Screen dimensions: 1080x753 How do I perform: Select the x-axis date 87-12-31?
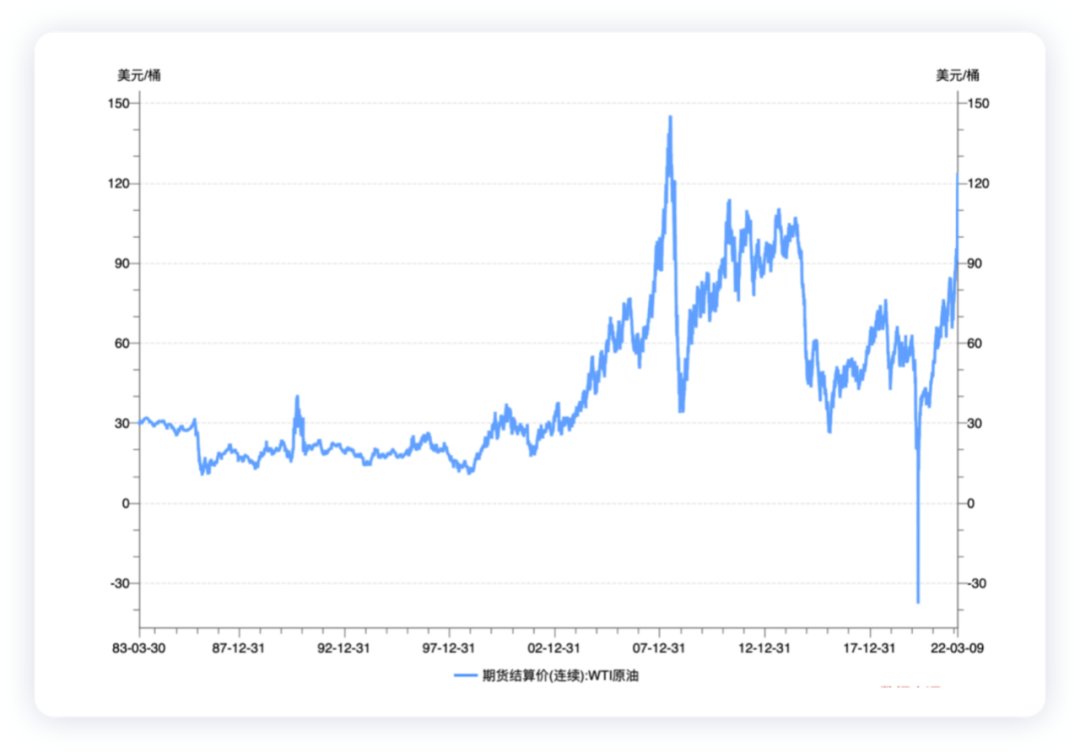pos(238,648)
